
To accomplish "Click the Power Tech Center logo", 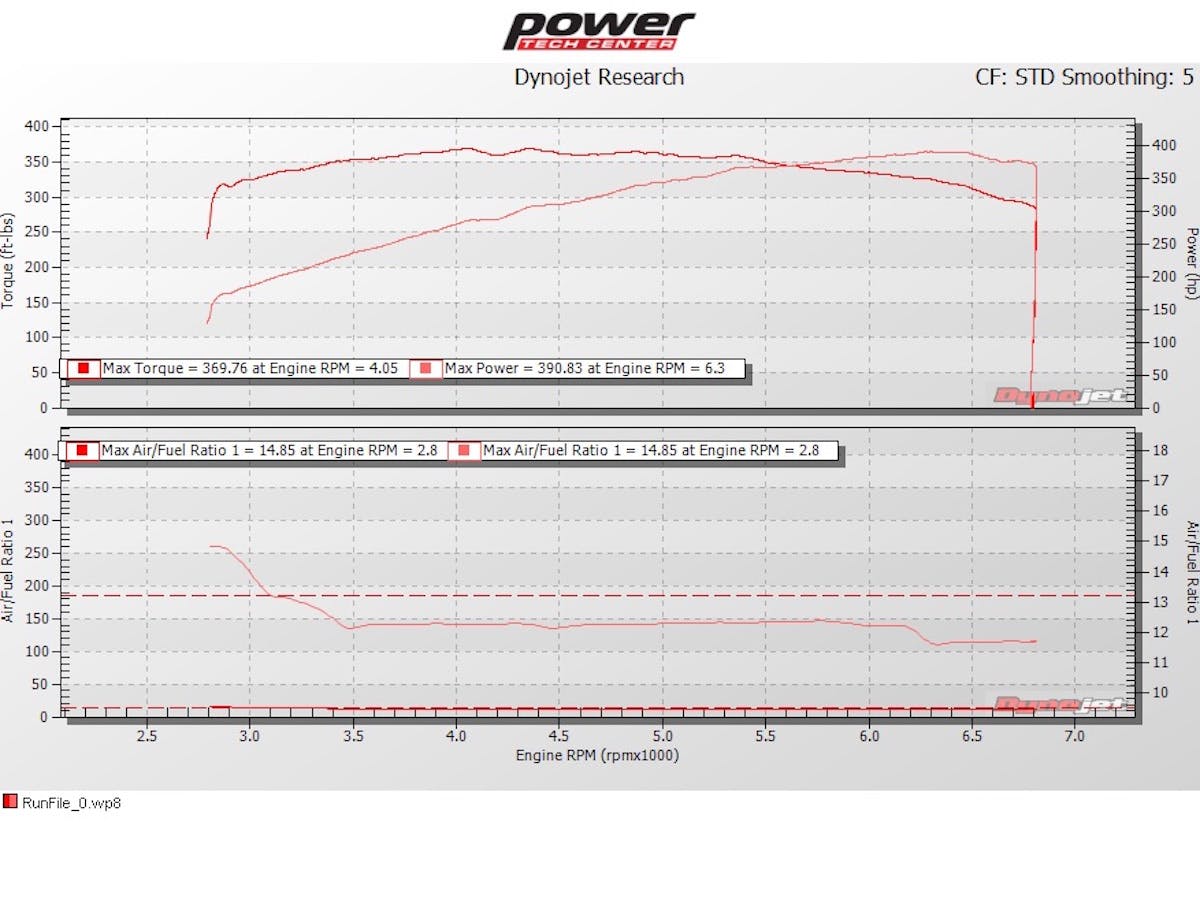I will (x=598, y=31).
